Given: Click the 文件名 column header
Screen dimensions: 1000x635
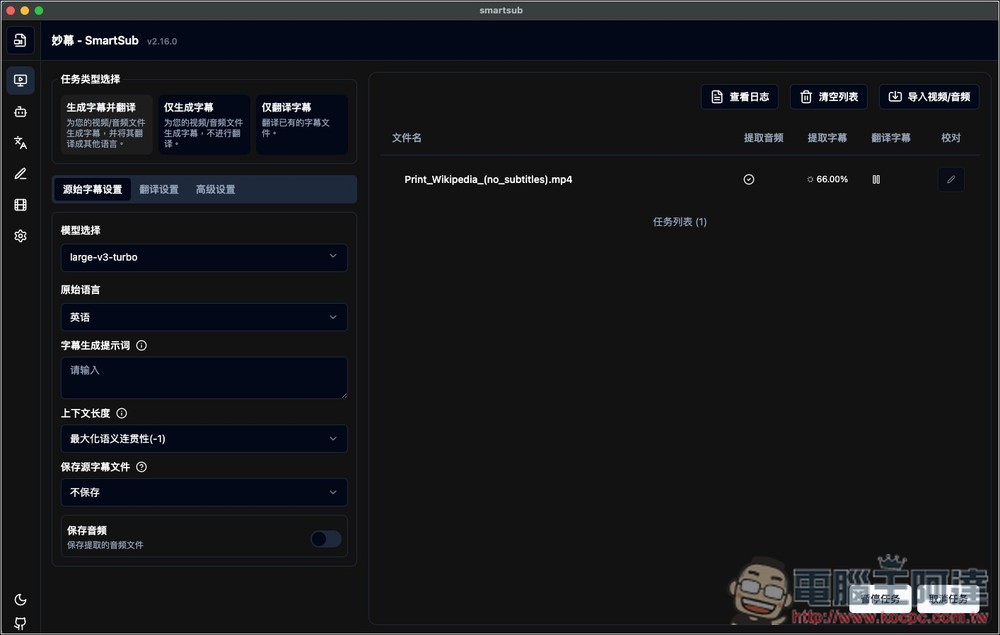Looking at the screenshot, I should pyautogui.click(x=406, y=138).
